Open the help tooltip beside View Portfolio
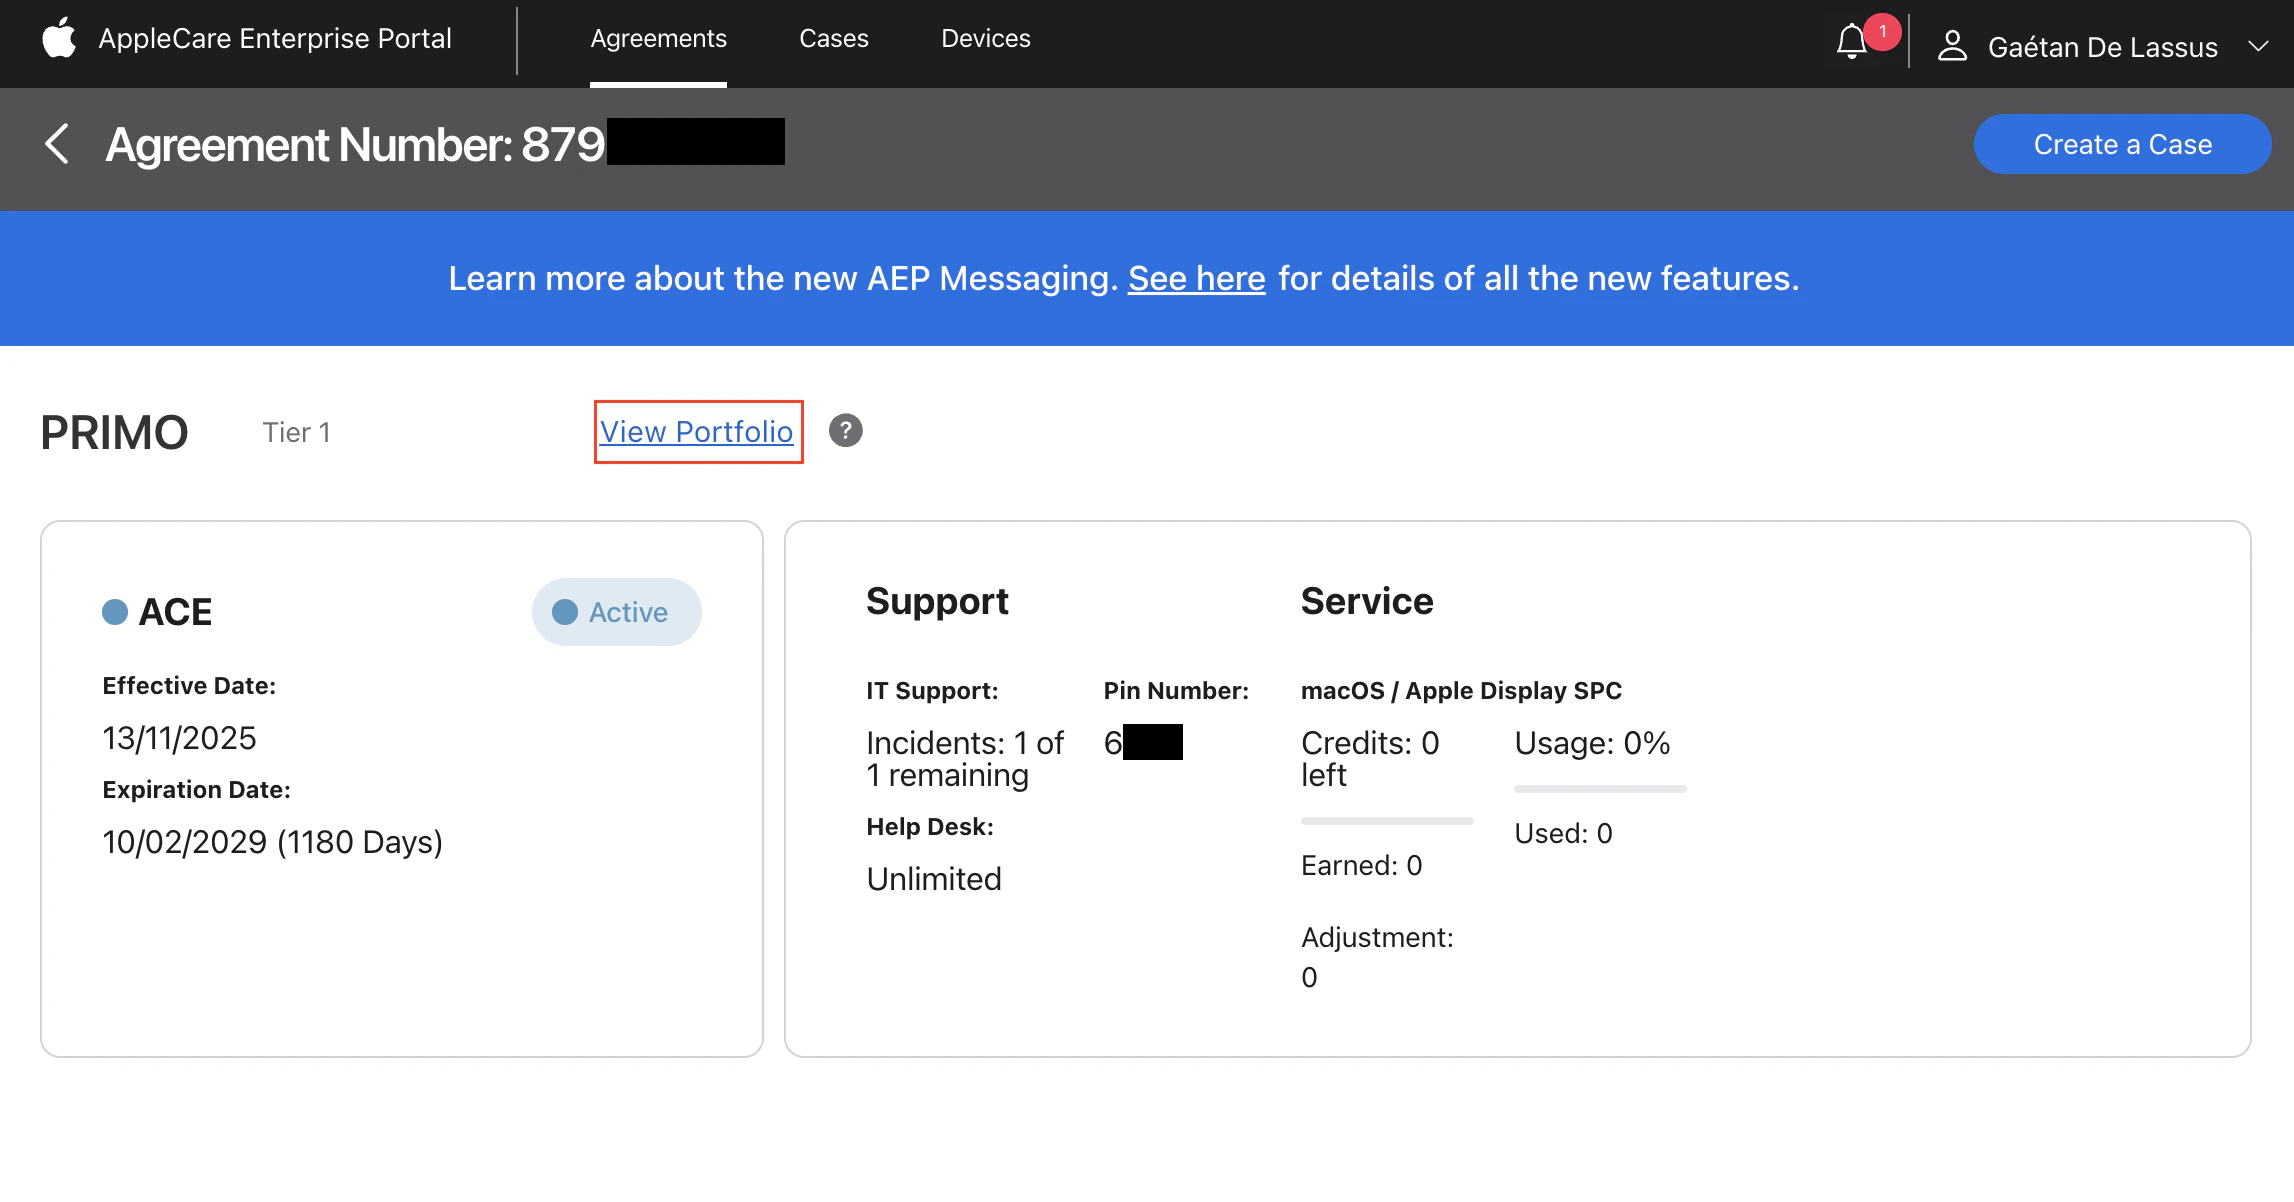The image size is (2294, 1202). (845, 431)
